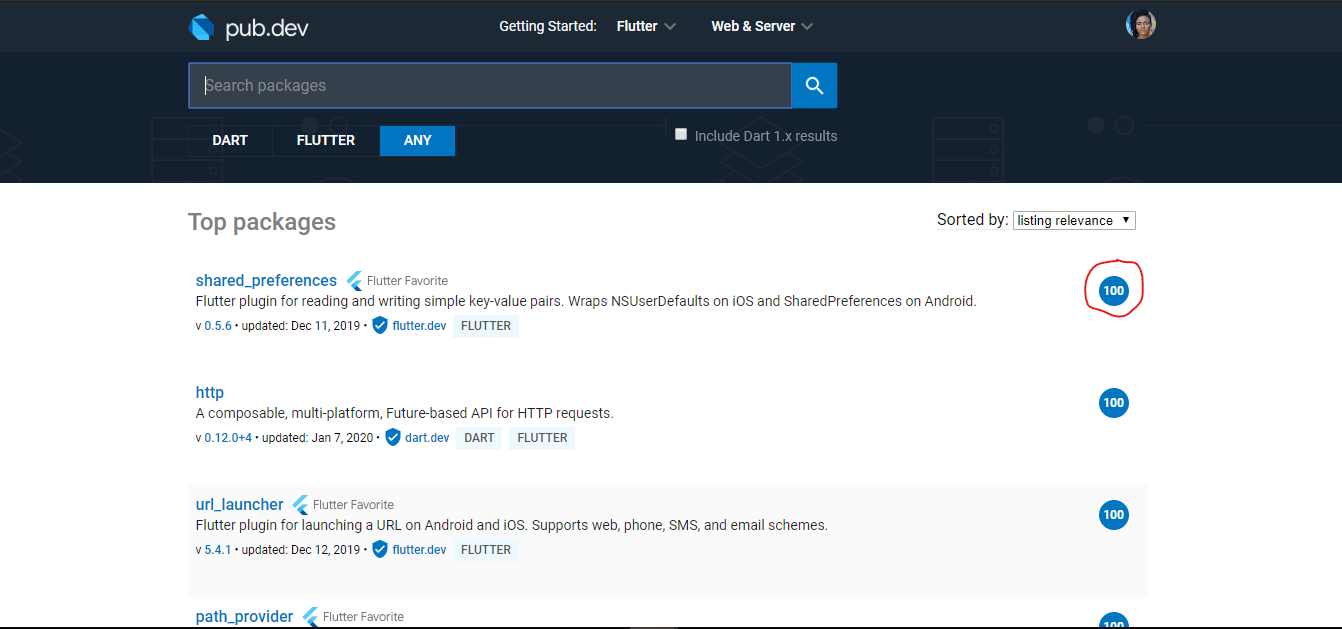Image resolution: width=1342 pixels, height=629 pixels.
Task: Click the Flutter Favorite icon beside shared_preferences
Action: tap(353, 280)
